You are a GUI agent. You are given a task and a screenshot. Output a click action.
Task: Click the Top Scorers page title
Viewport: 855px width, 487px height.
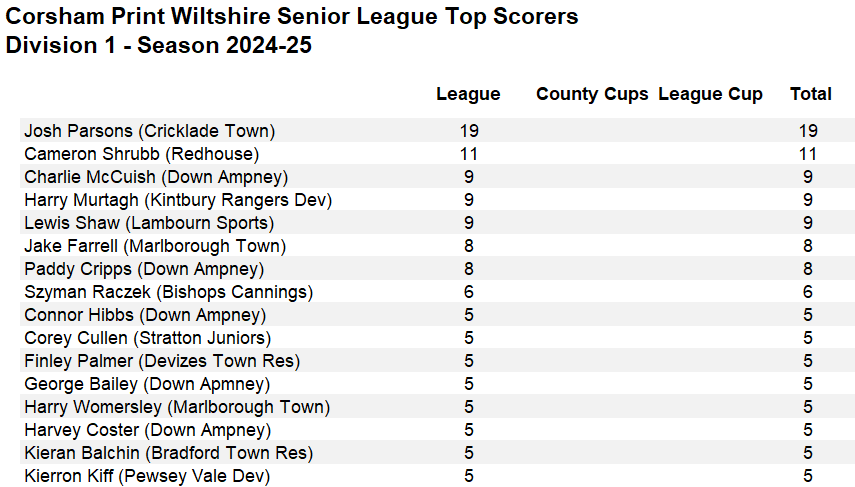click(x=292, y=17)
